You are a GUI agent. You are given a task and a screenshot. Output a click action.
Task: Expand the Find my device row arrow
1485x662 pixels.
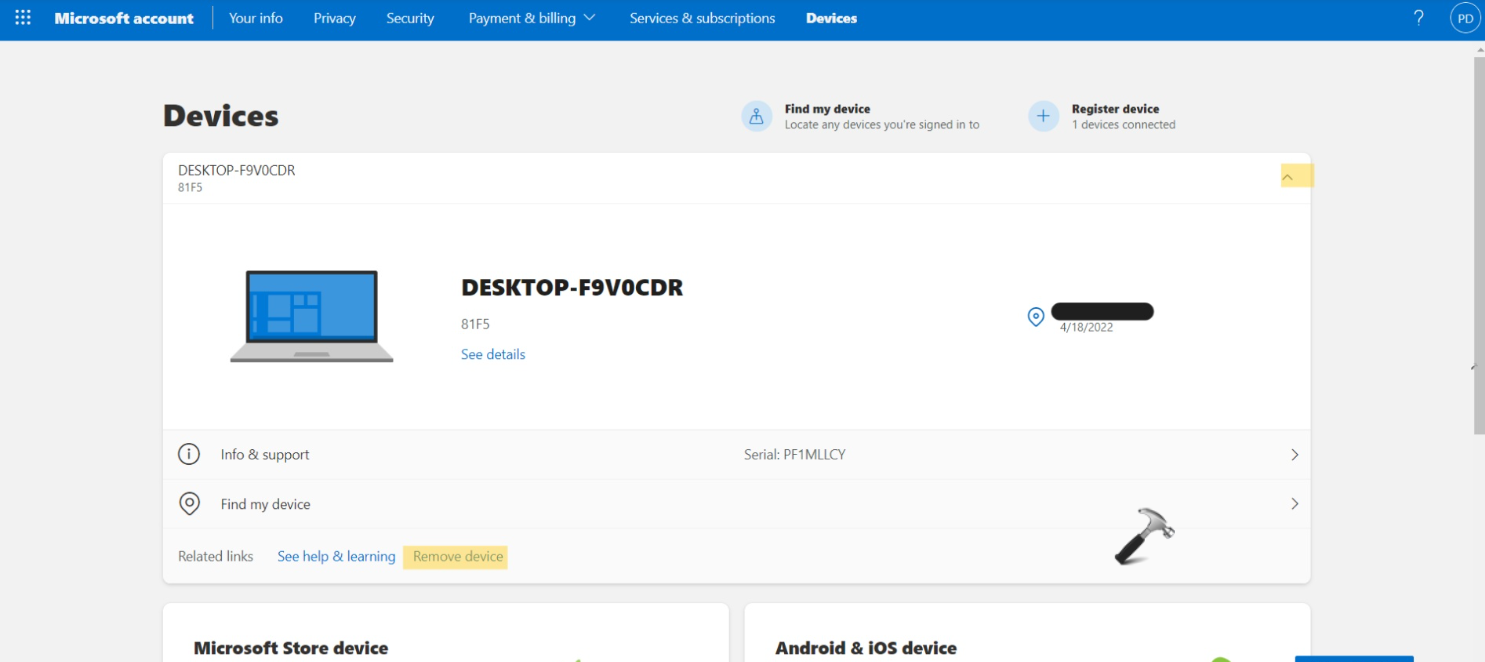[1294, 504]
